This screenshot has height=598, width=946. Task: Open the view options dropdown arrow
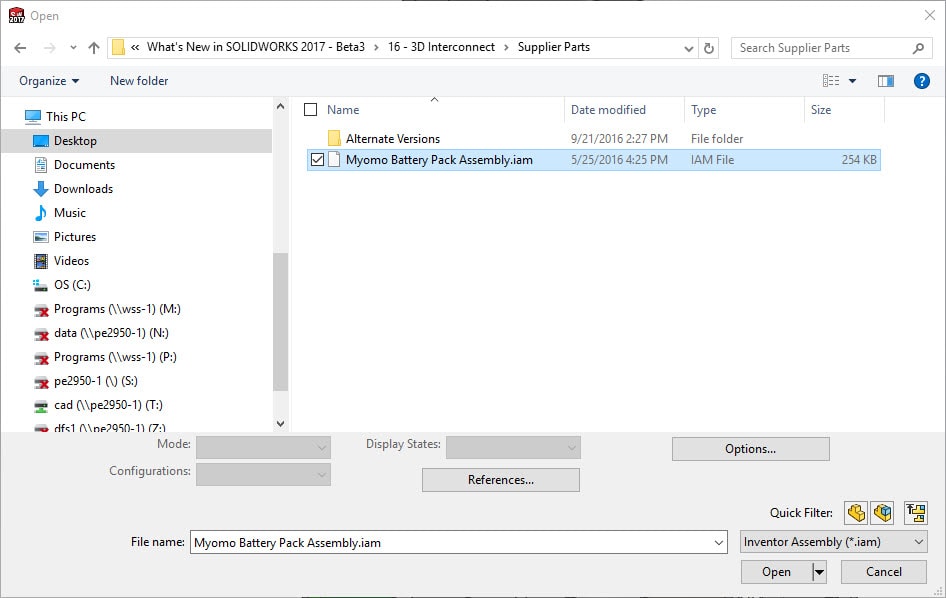tap(852, 81)
